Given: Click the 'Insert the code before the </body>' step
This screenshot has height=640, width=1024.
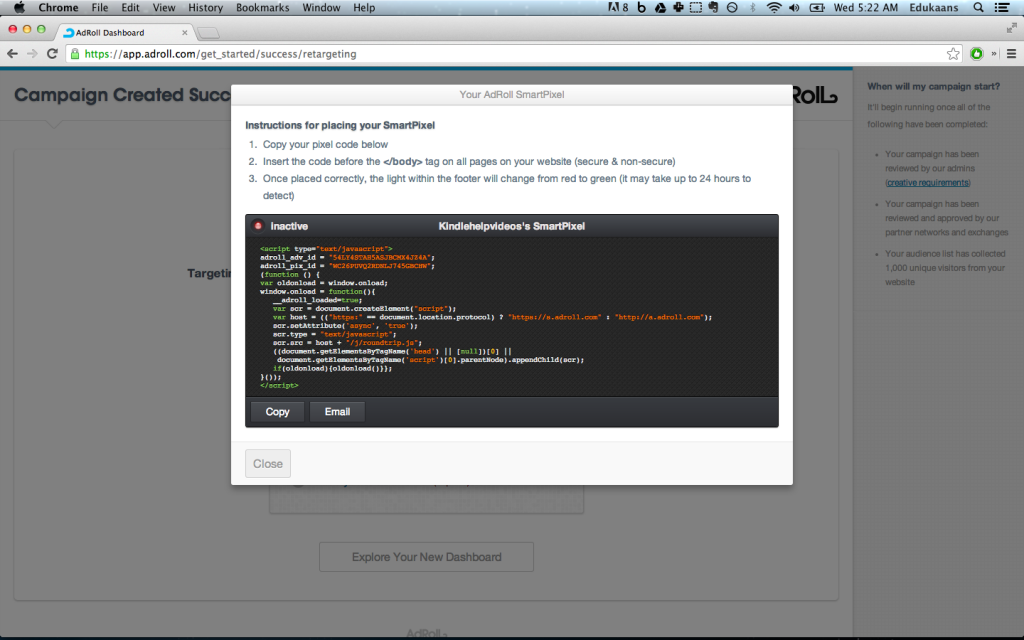Looking at the screenshot, I should coord(469,161).
